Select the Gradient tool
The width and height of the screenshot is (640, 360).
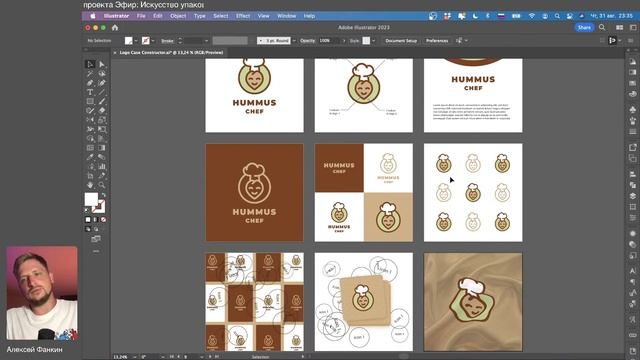pyautogui.click(x=102, y=148)
